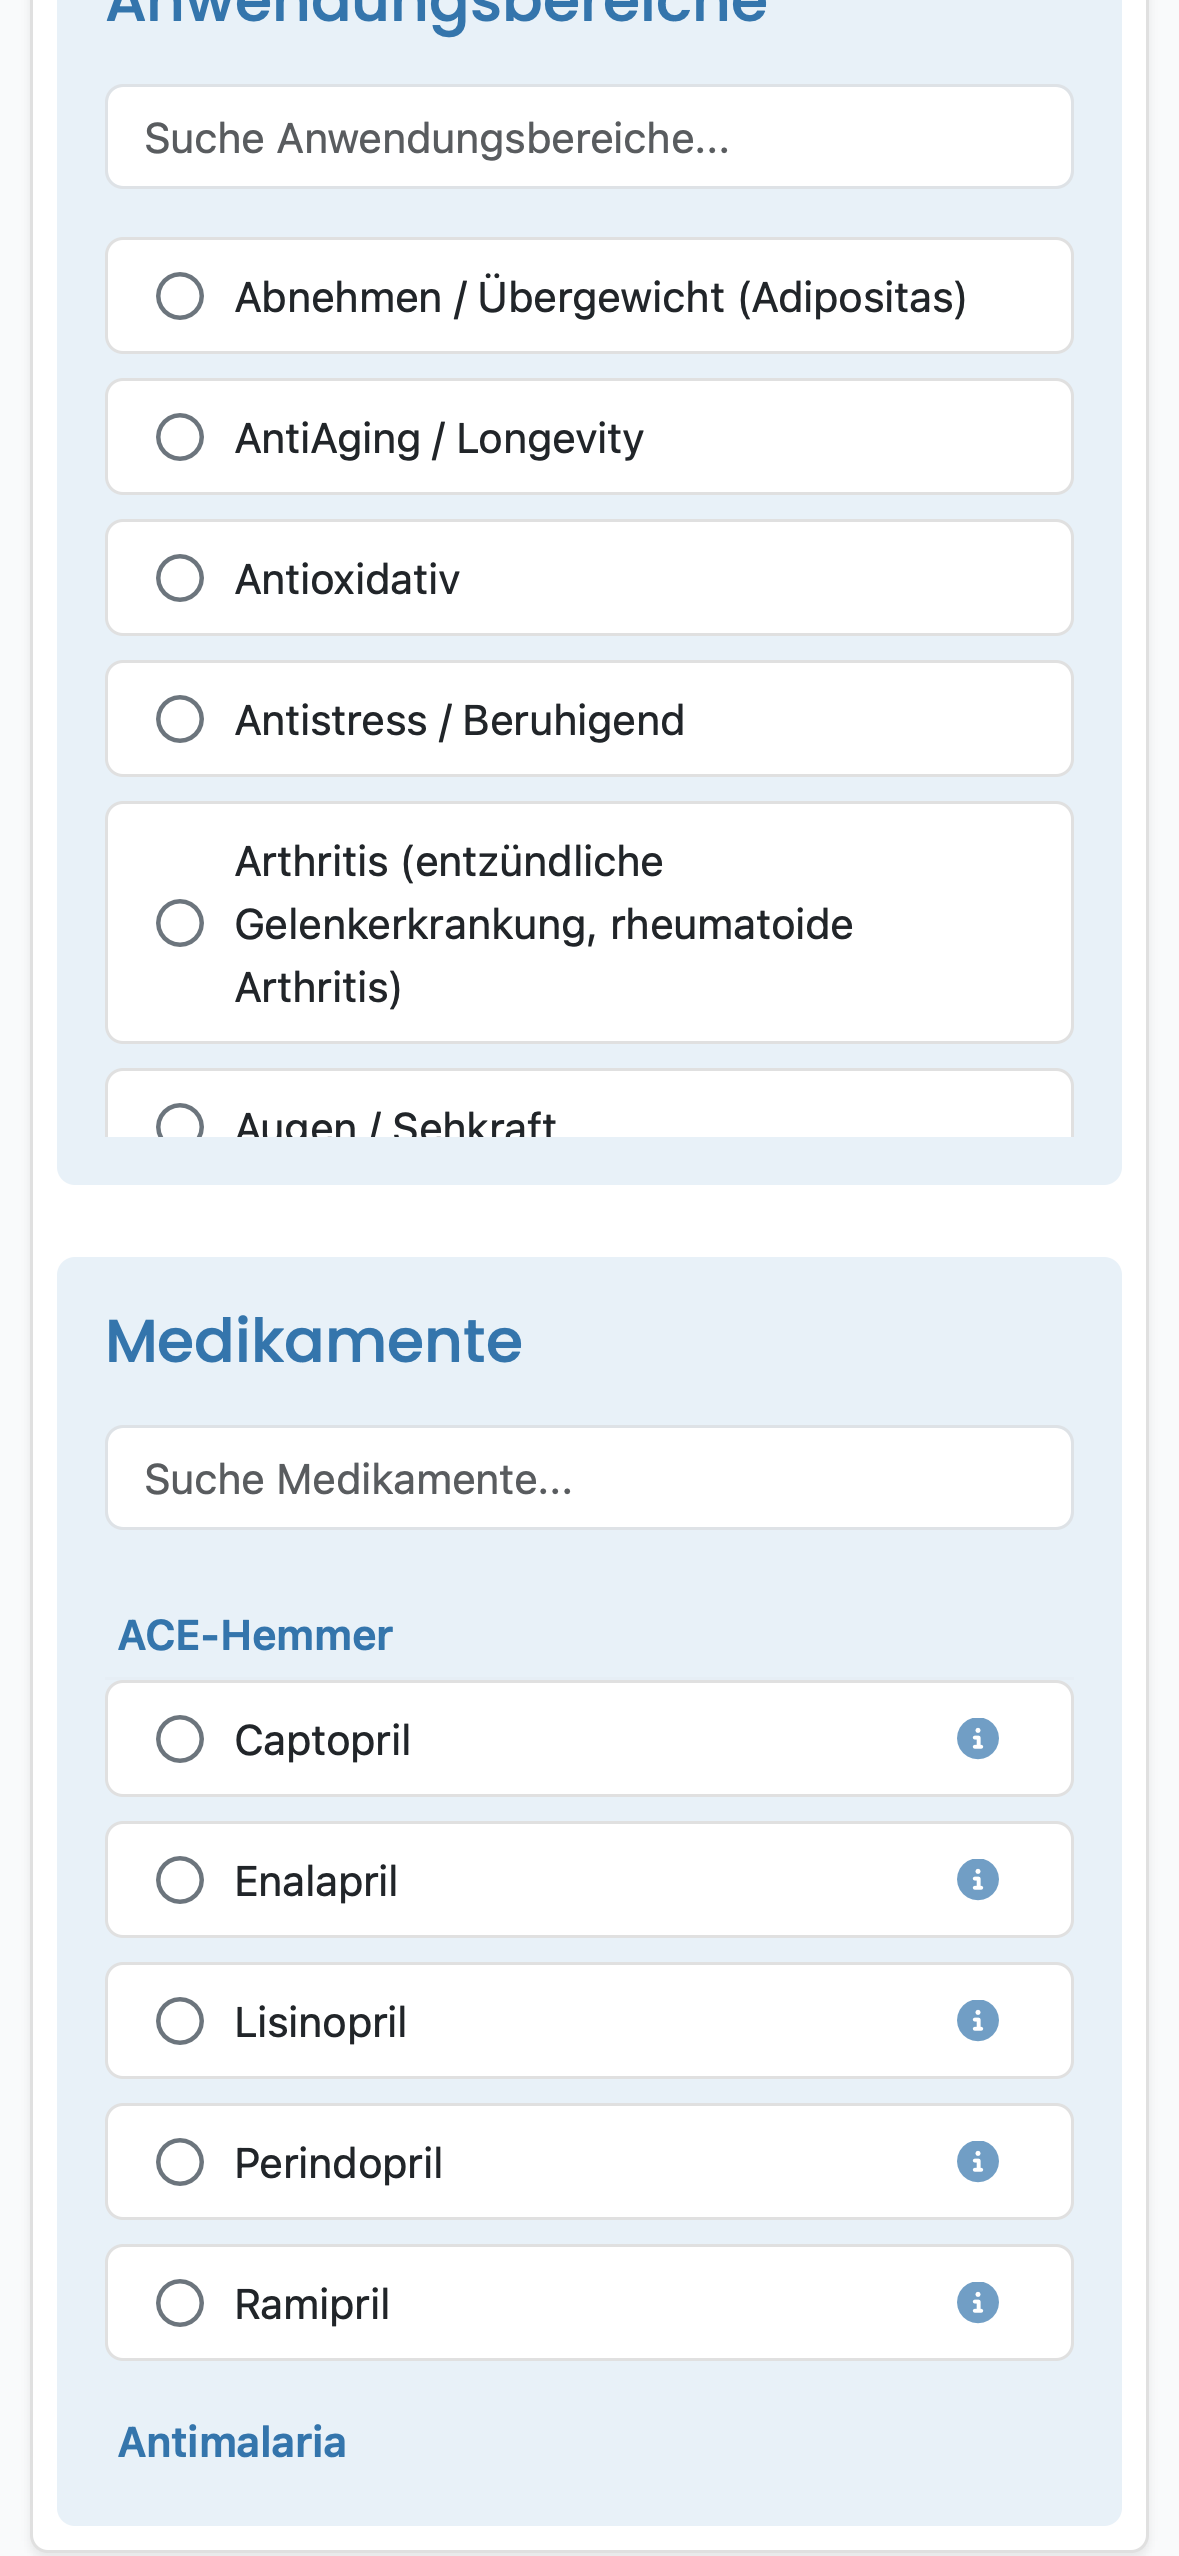This screenshot has width=1179, height=2556.
Task: Select Abnehmen / Übergewicht radio button
Action: [x=180, y=296]
